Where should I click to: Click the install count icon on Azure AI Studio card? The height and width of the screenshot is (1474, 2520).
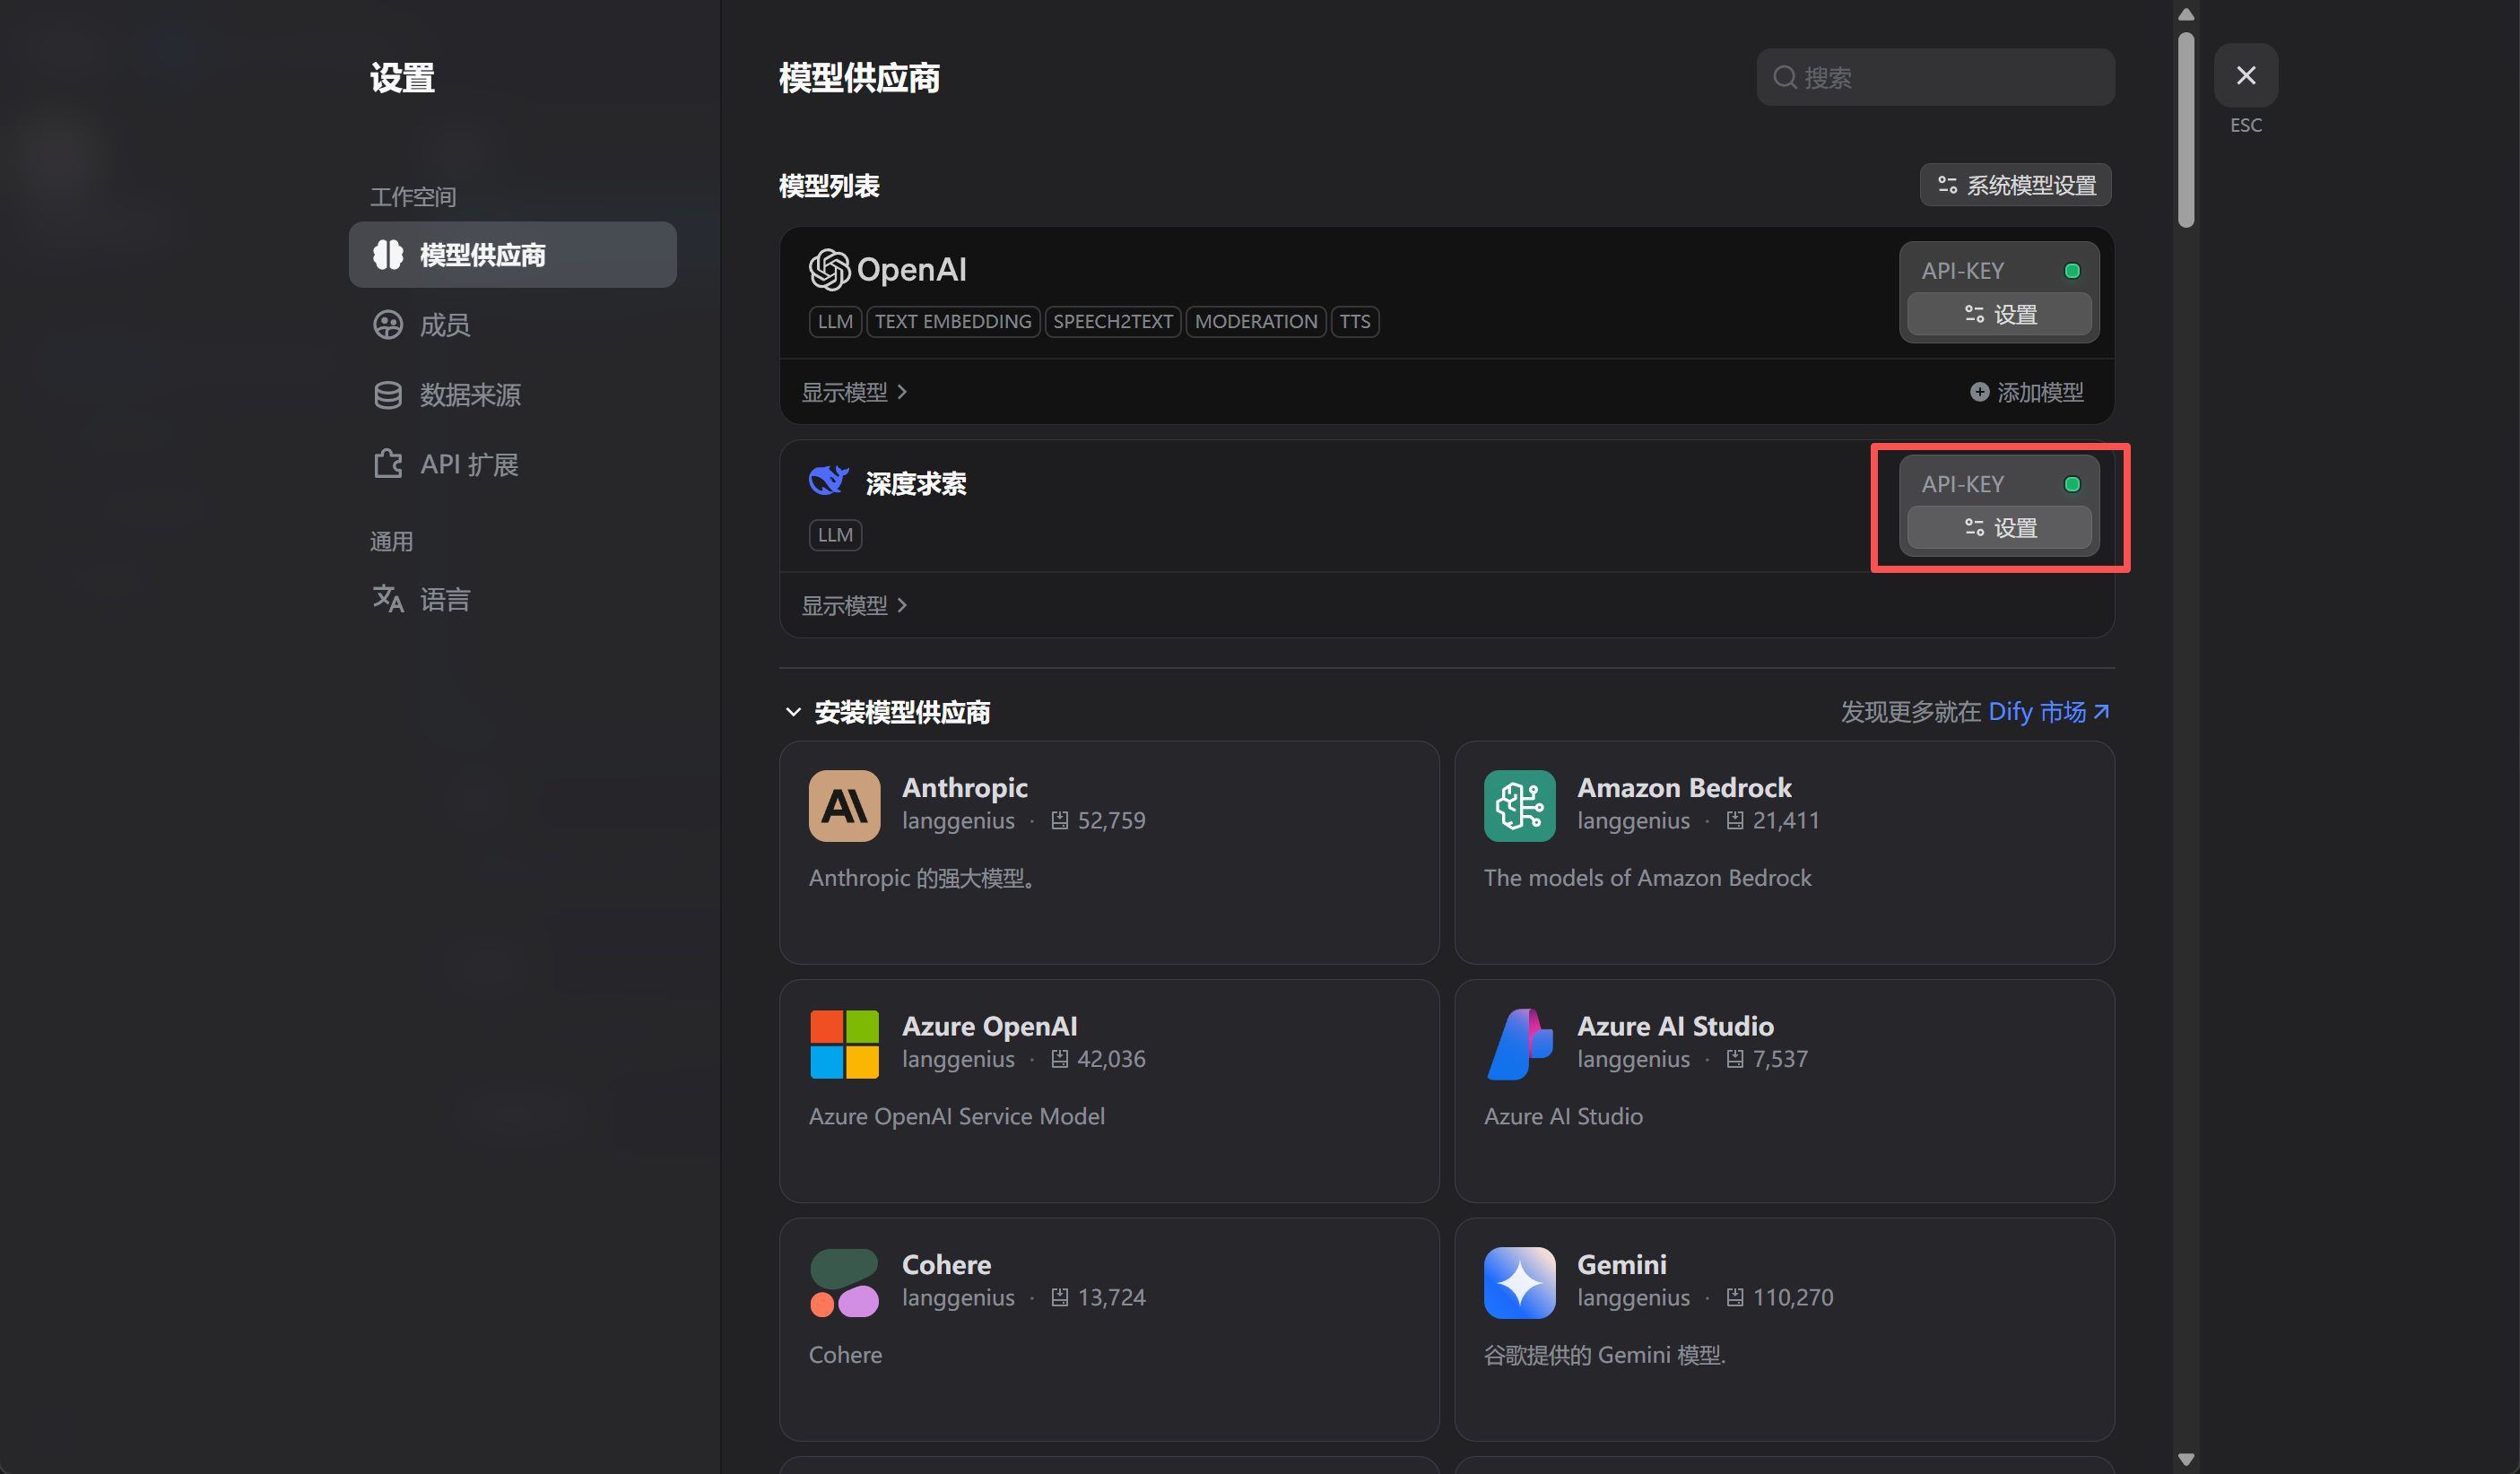point(1735,1059)
